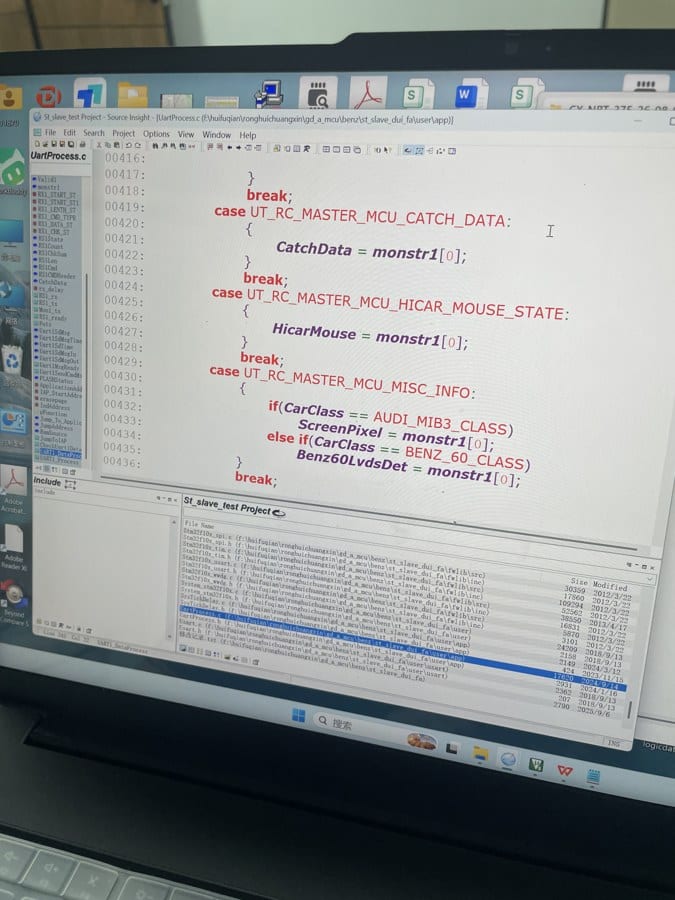The width and height of the screenshot is (675, 900).
Task: Click the Undo toolbar icon
Action: [129, 146]
